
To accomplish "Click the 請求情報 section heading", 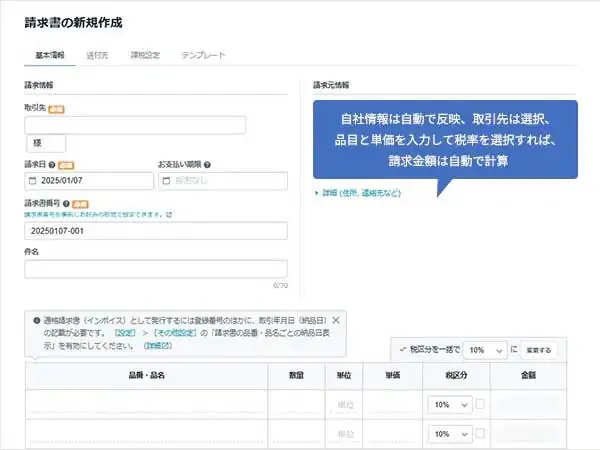I will point(39,85).
